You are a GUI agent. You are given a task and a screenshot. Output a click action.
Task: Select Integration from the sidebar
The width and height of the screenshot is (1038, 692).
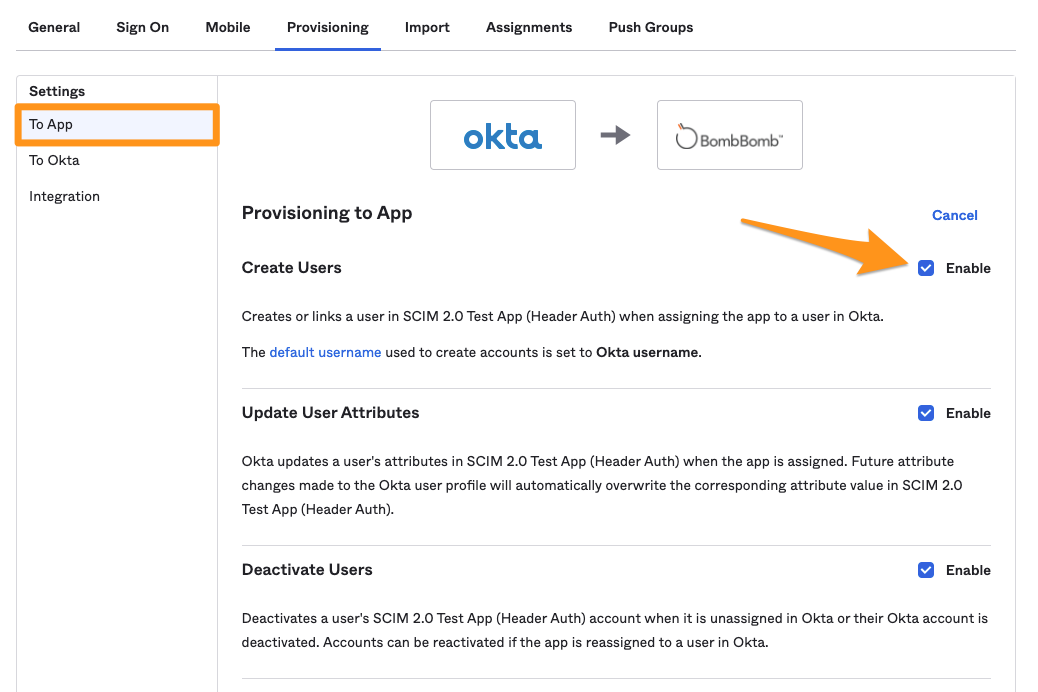pos(64,196)
